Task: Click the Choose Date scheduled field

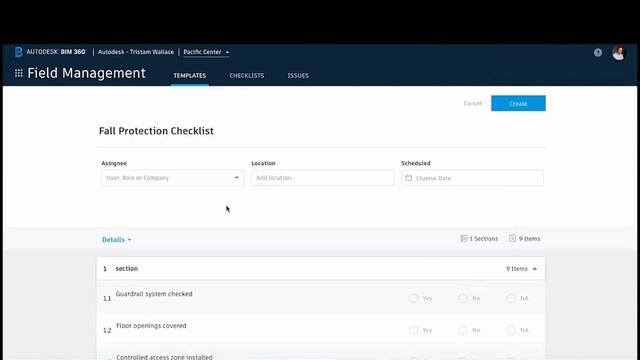Action: (472, 178)
